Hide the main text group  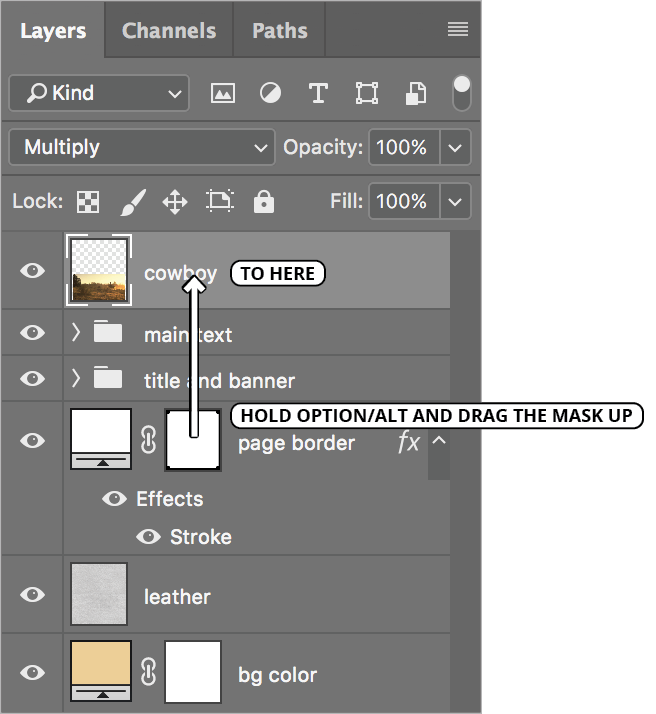[x=32, y=332]
